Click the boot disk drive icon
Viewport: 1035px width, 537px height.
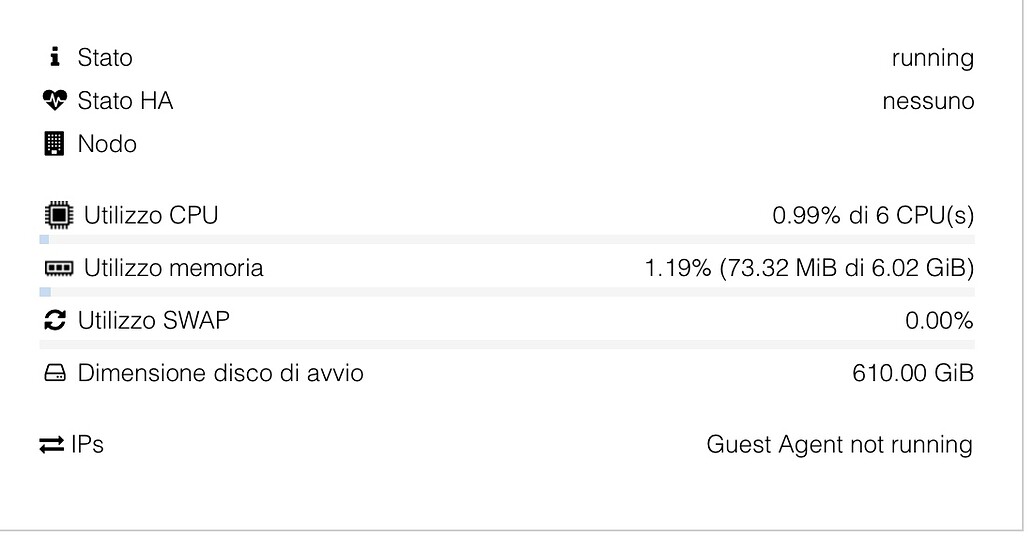55,374
